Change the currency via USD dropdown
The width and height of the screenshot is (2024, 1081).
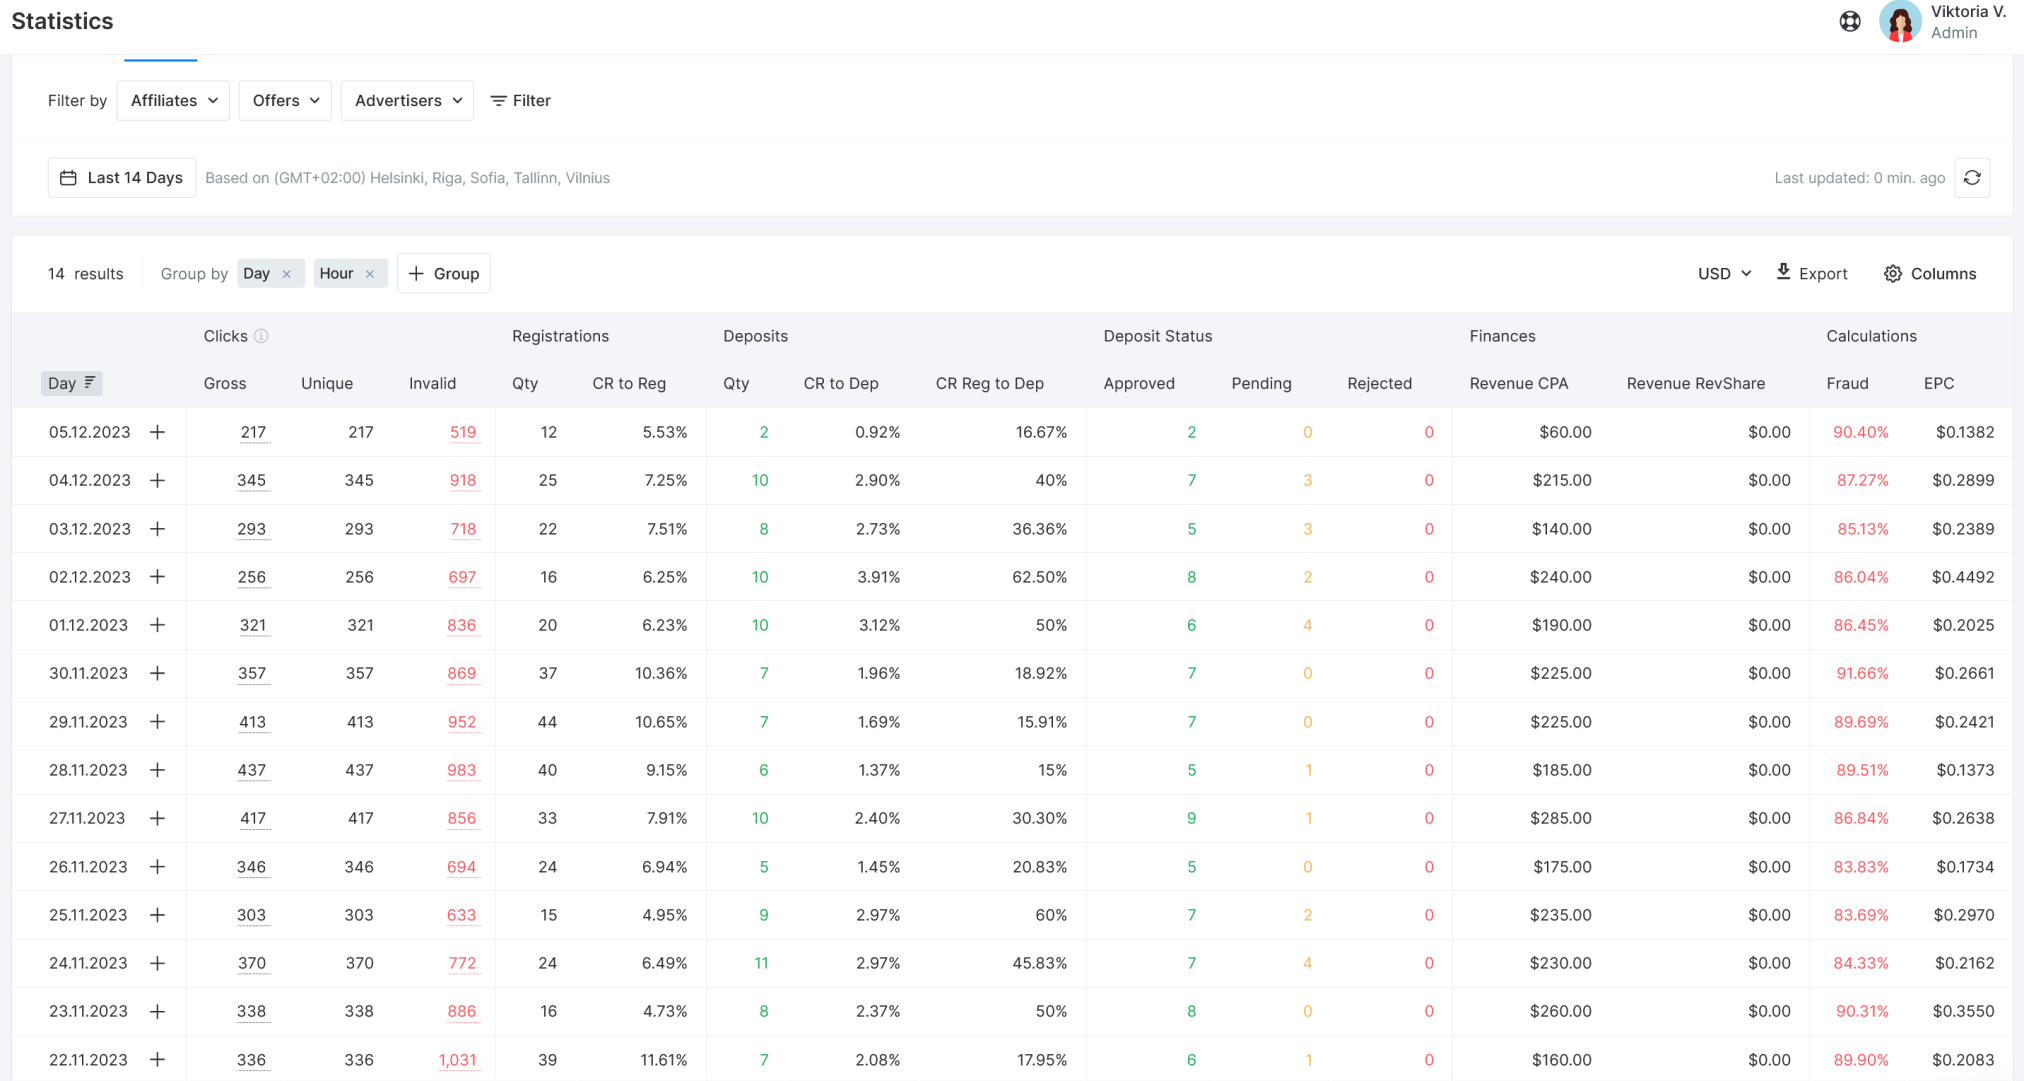point(1723,273)
